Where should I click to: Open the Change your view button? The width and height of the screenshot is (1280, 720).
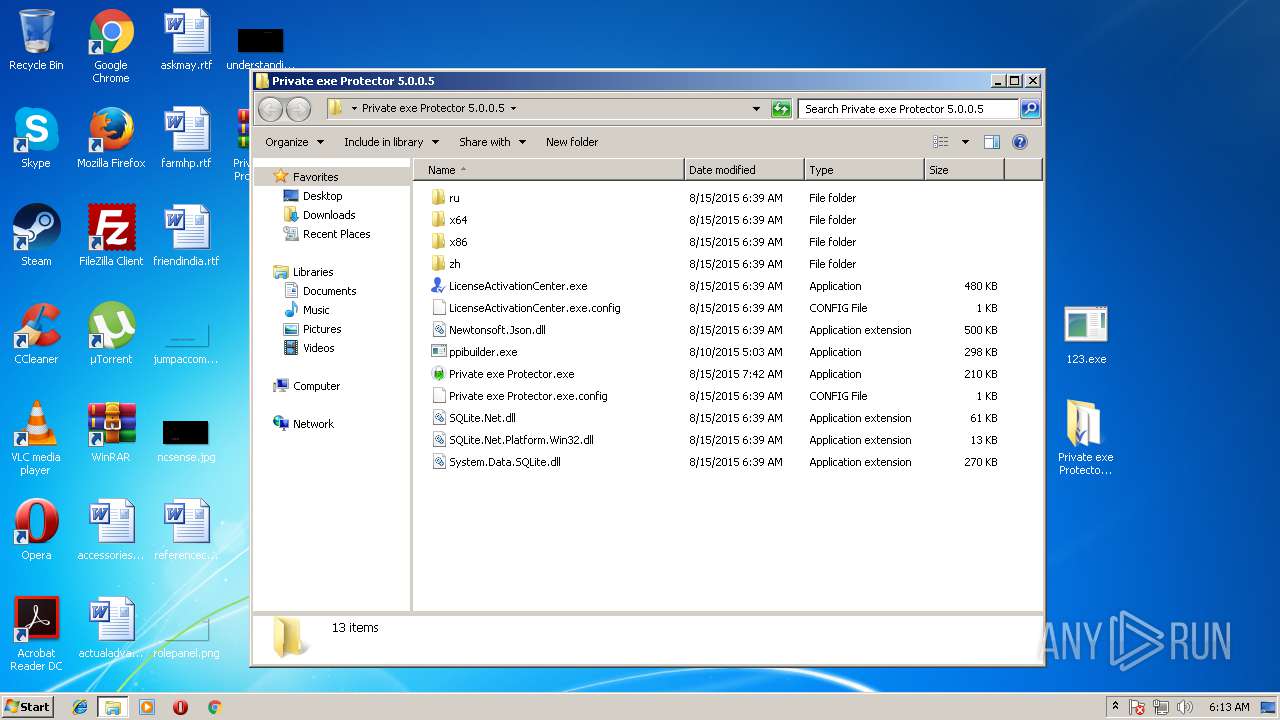[941, 142]
